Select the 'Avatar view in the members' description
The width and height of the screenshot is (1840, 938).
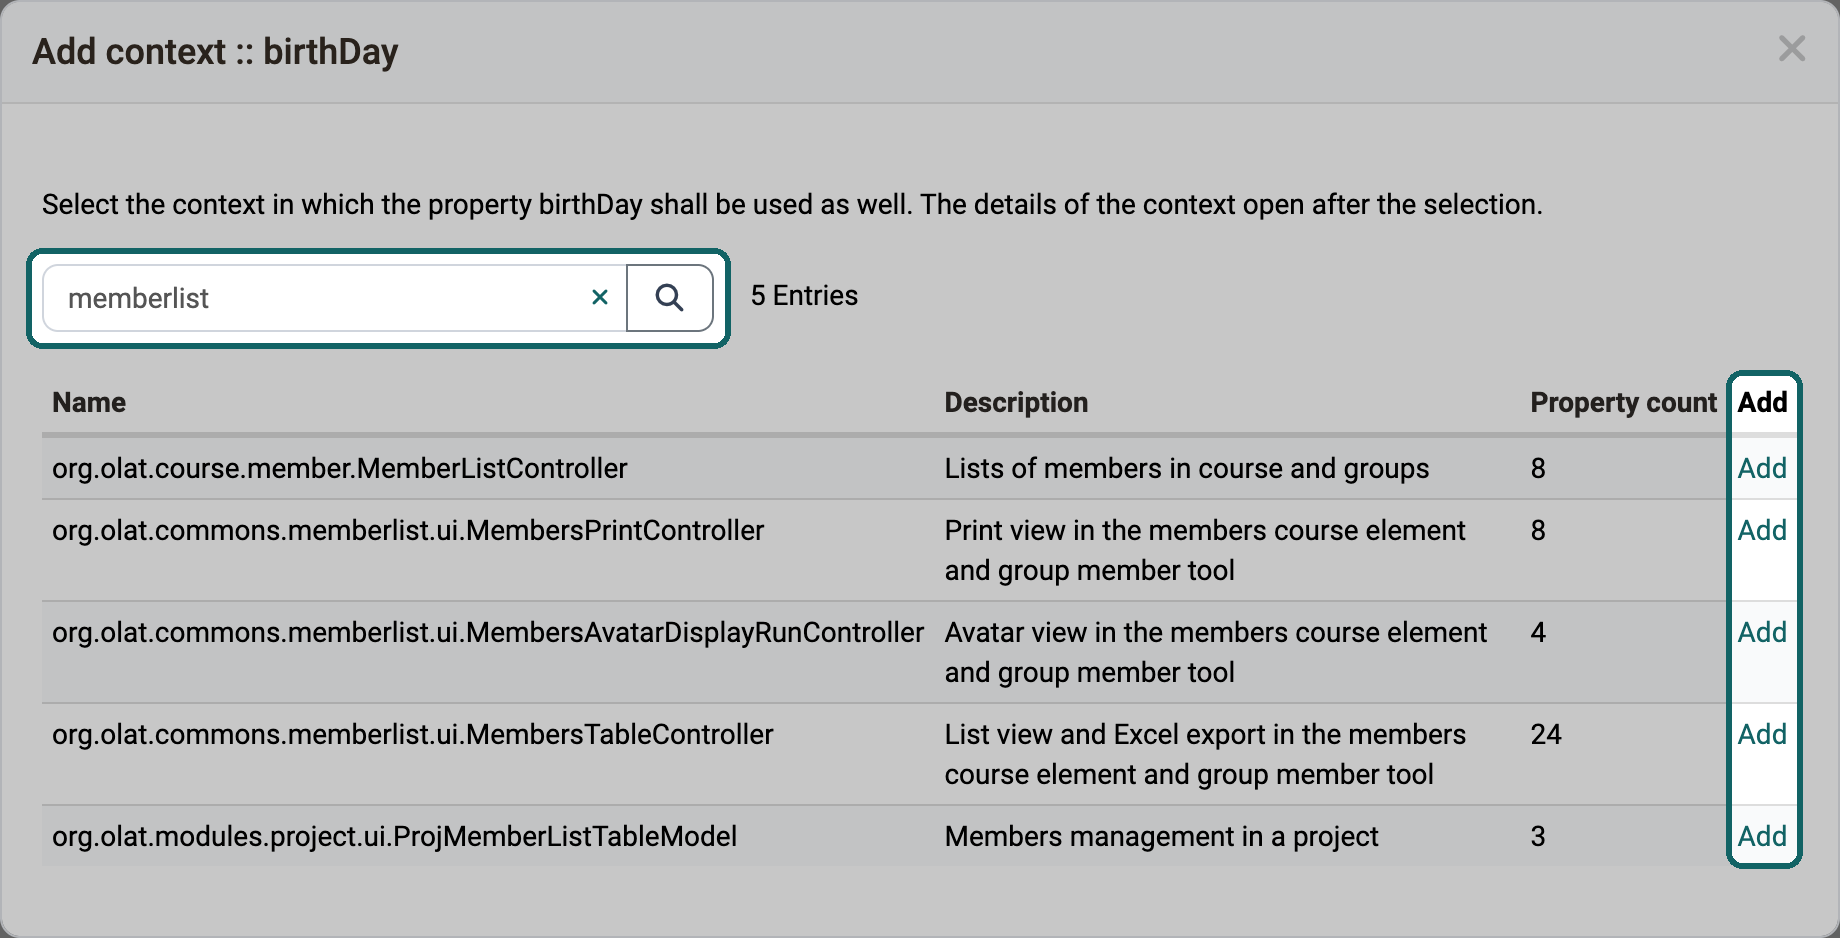(x=1216, y=652)
